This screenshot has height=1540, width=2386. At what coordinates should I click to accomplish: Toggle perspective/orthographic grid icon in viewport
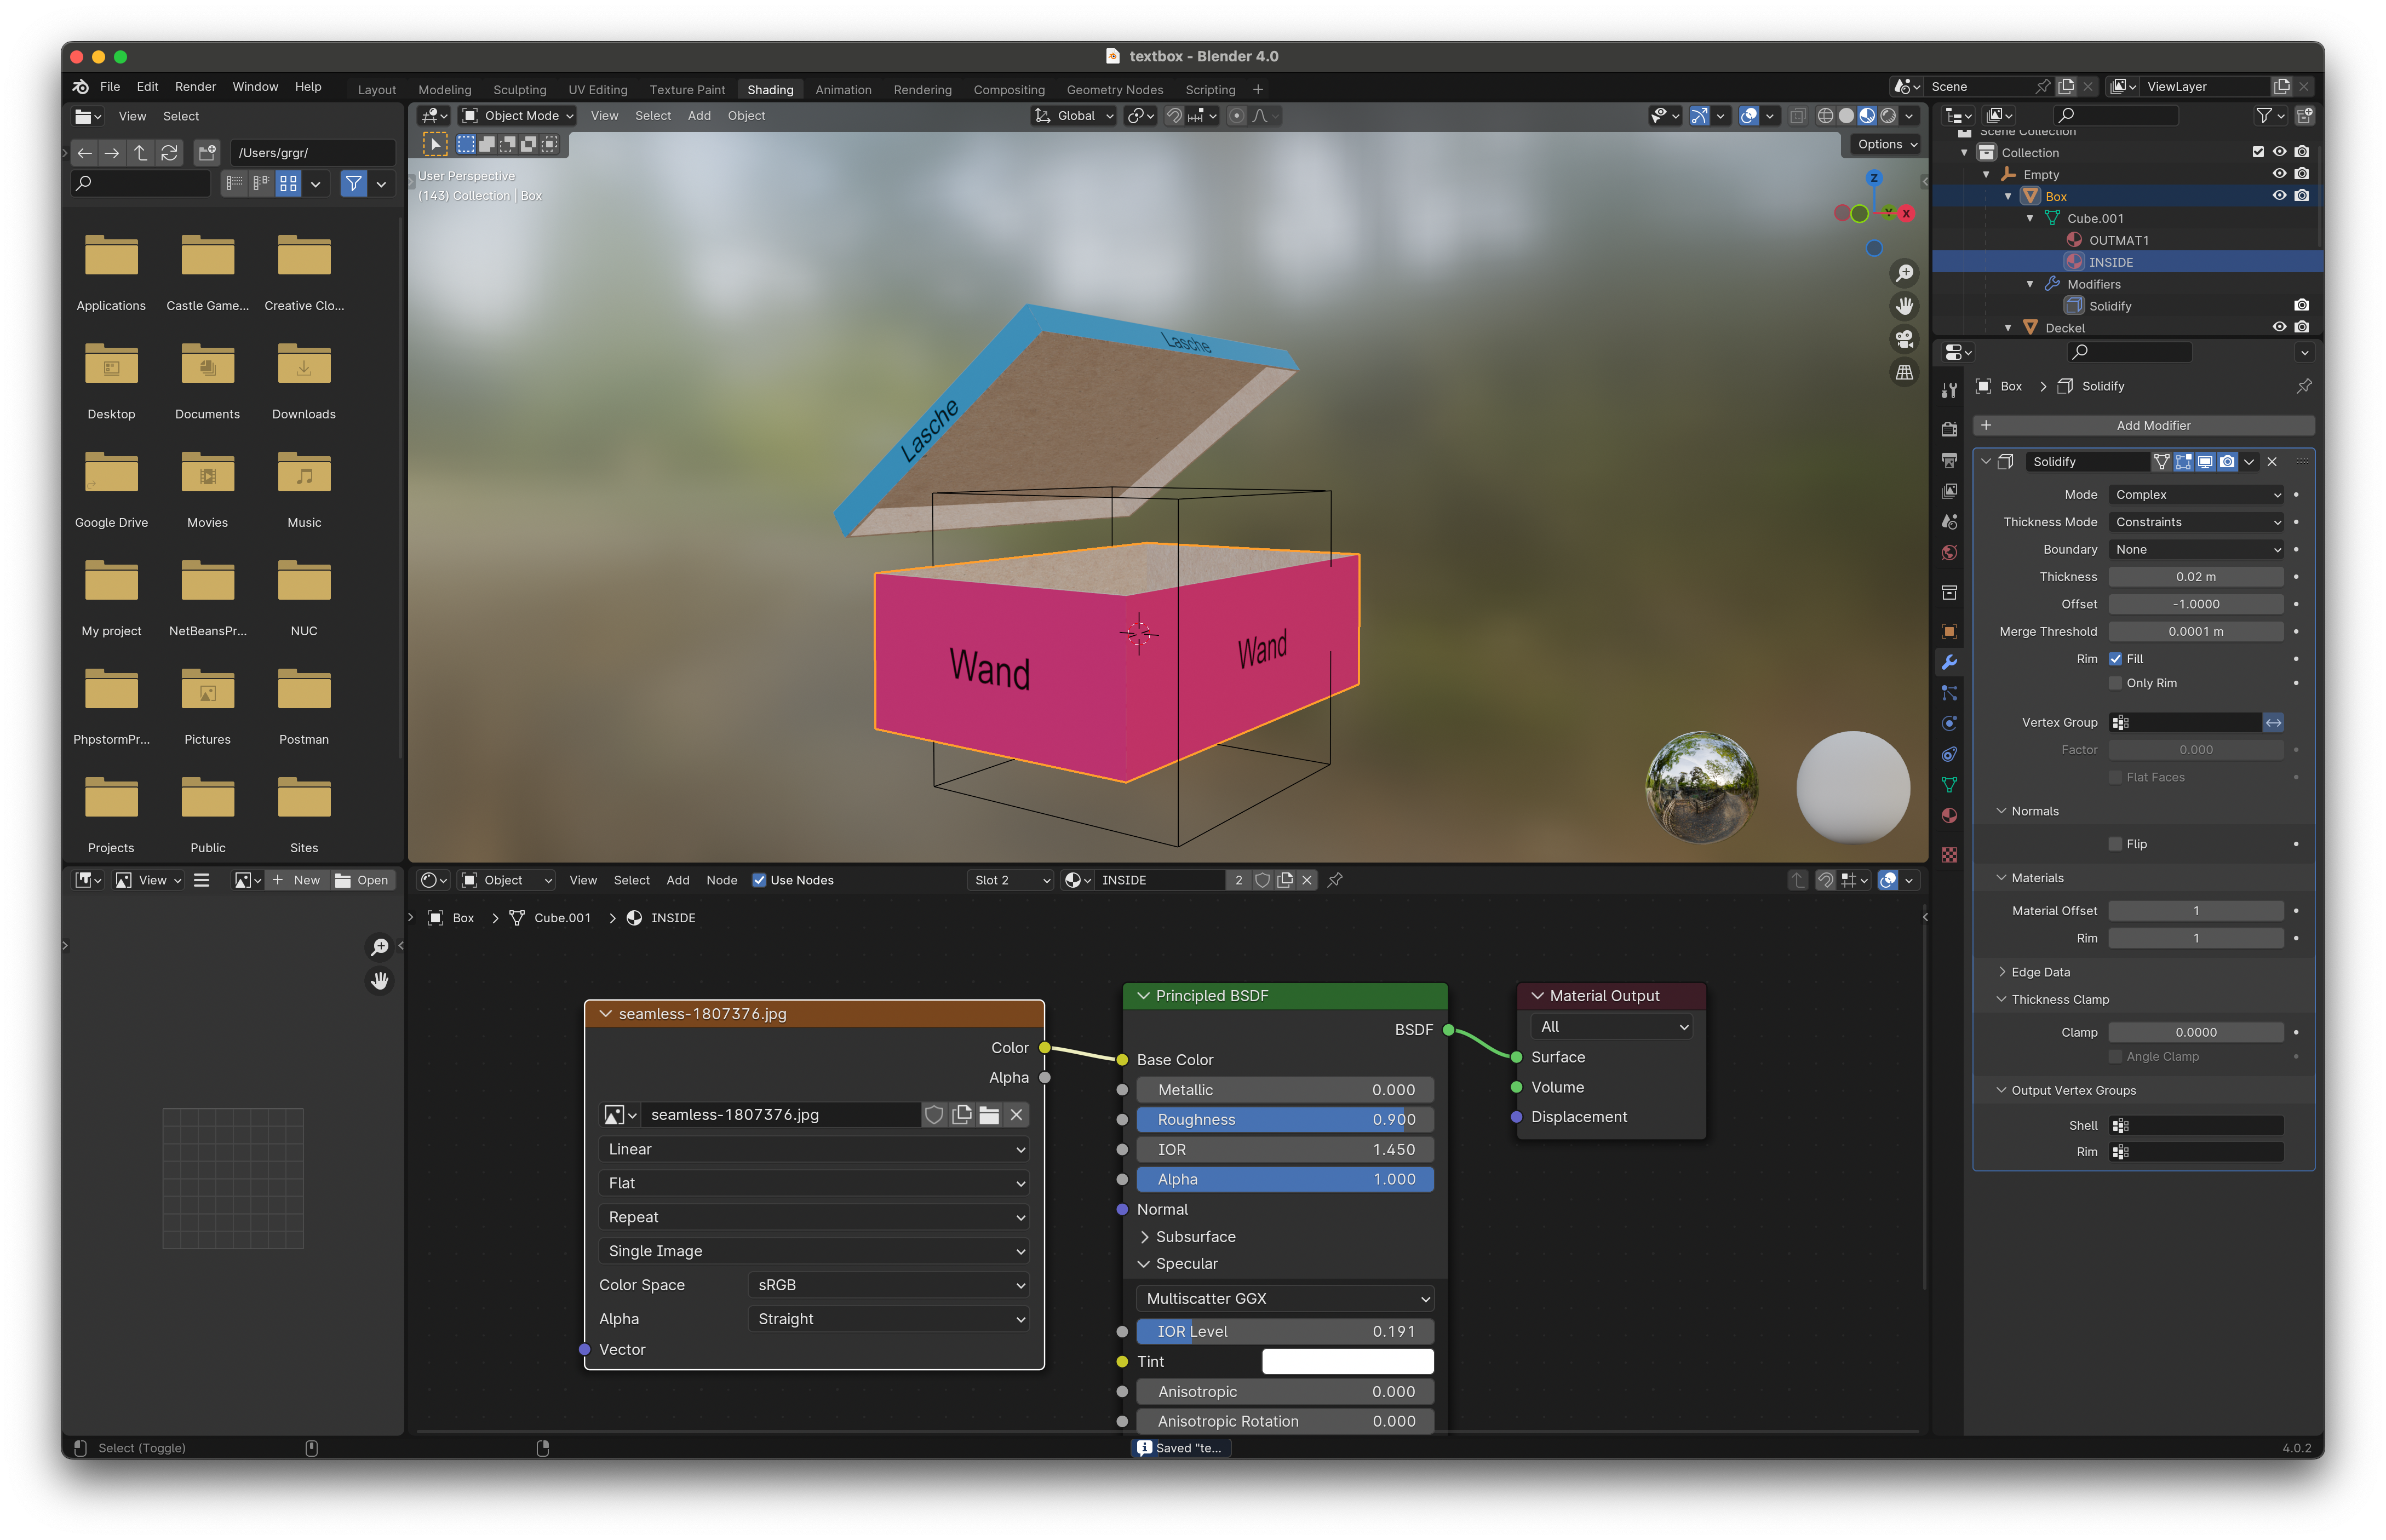pyautogui.click(x=1904, y=372)
